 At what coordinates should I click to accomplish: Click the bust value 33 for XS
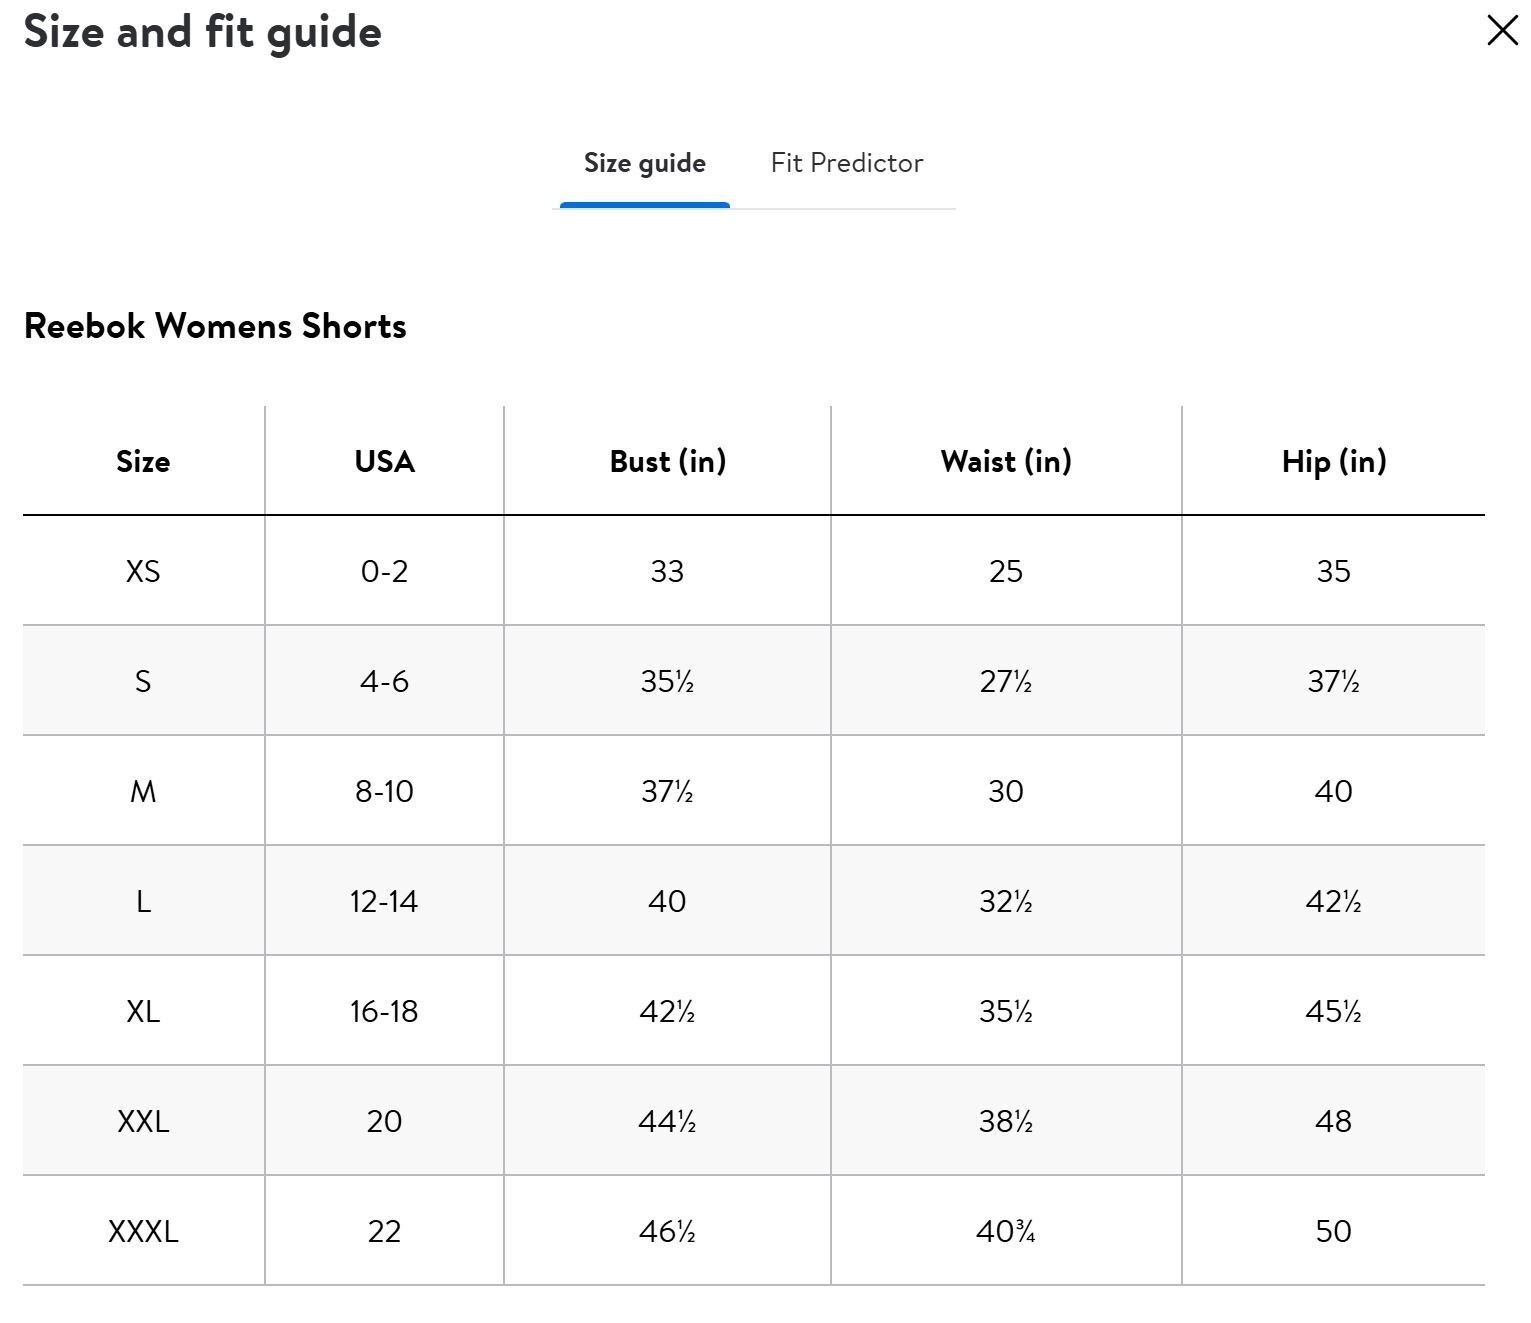(x=667, y=571)
